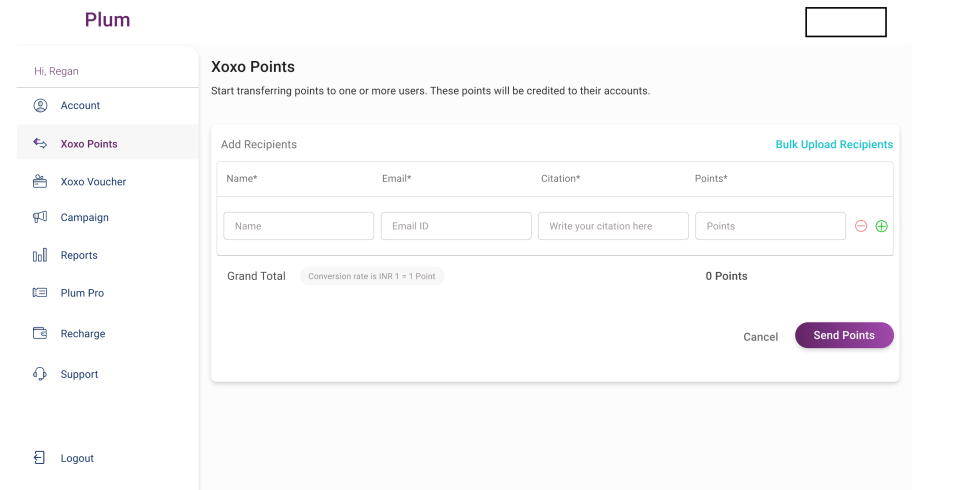Screen dimensions: 960x490
Task: Open the Reports menu item
Action: [x=79, y=255]
